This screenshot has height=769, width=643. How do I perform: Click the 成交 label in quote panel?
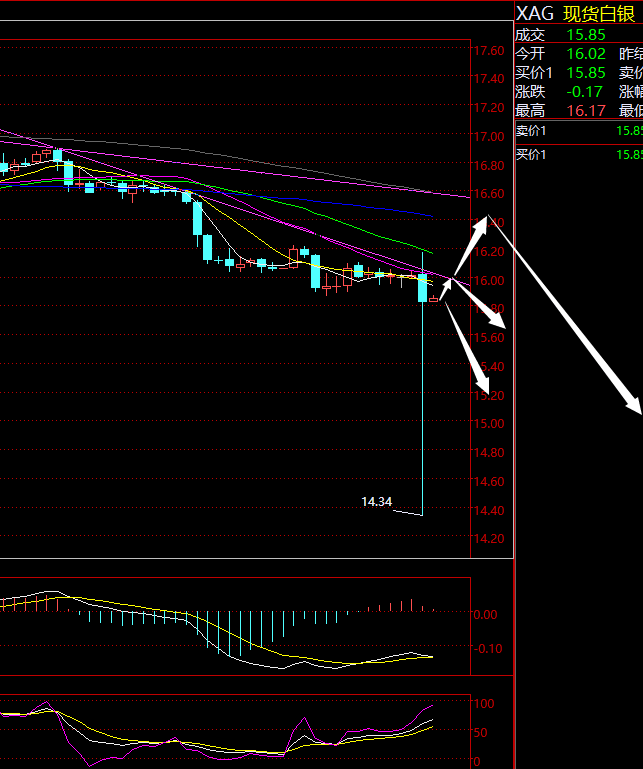point(530,35)
